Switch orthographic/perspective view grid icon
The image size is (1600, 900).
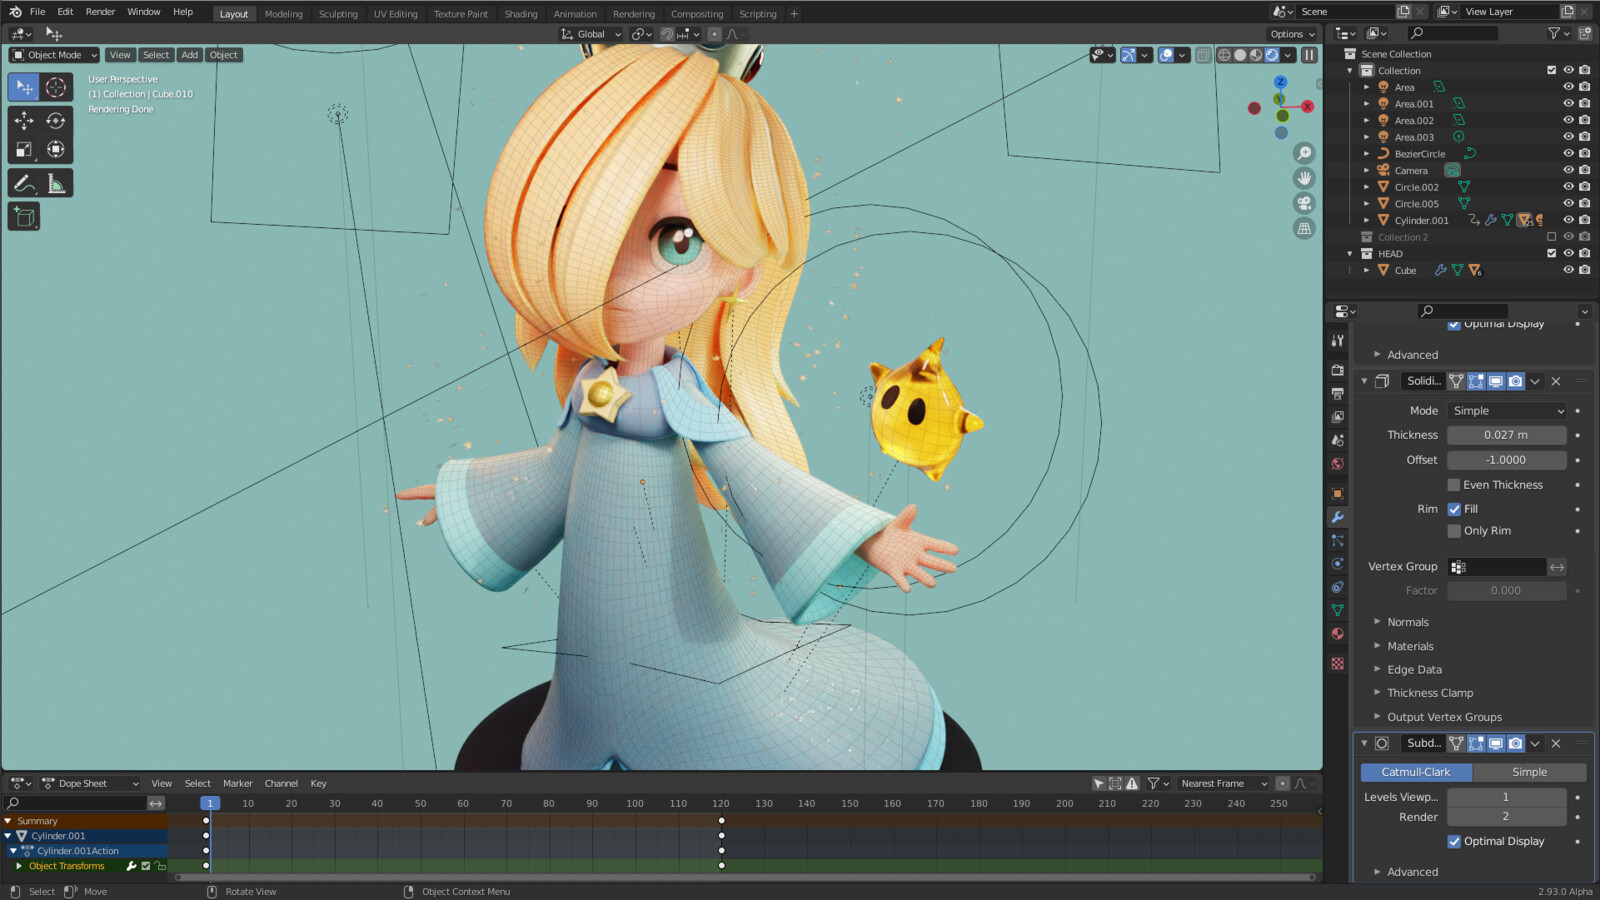tap(1304, 229)
